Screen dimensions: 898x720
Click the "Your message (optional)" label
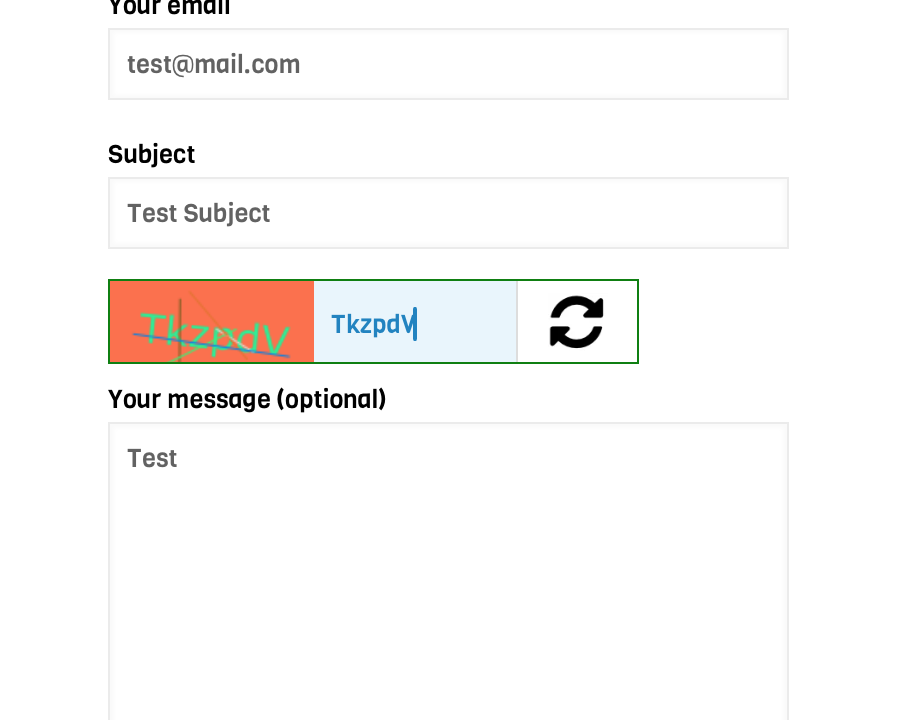247,399
